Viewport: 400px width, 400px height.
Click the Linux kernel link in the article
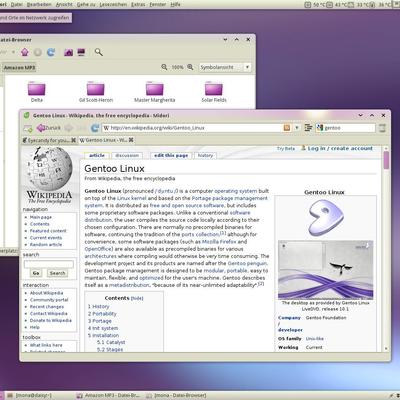(132, 198)
